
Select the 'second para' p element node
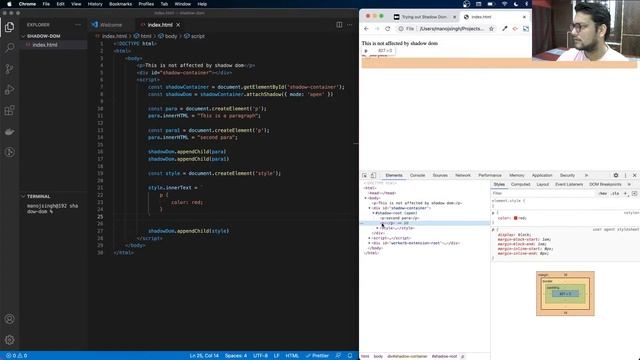400,218
